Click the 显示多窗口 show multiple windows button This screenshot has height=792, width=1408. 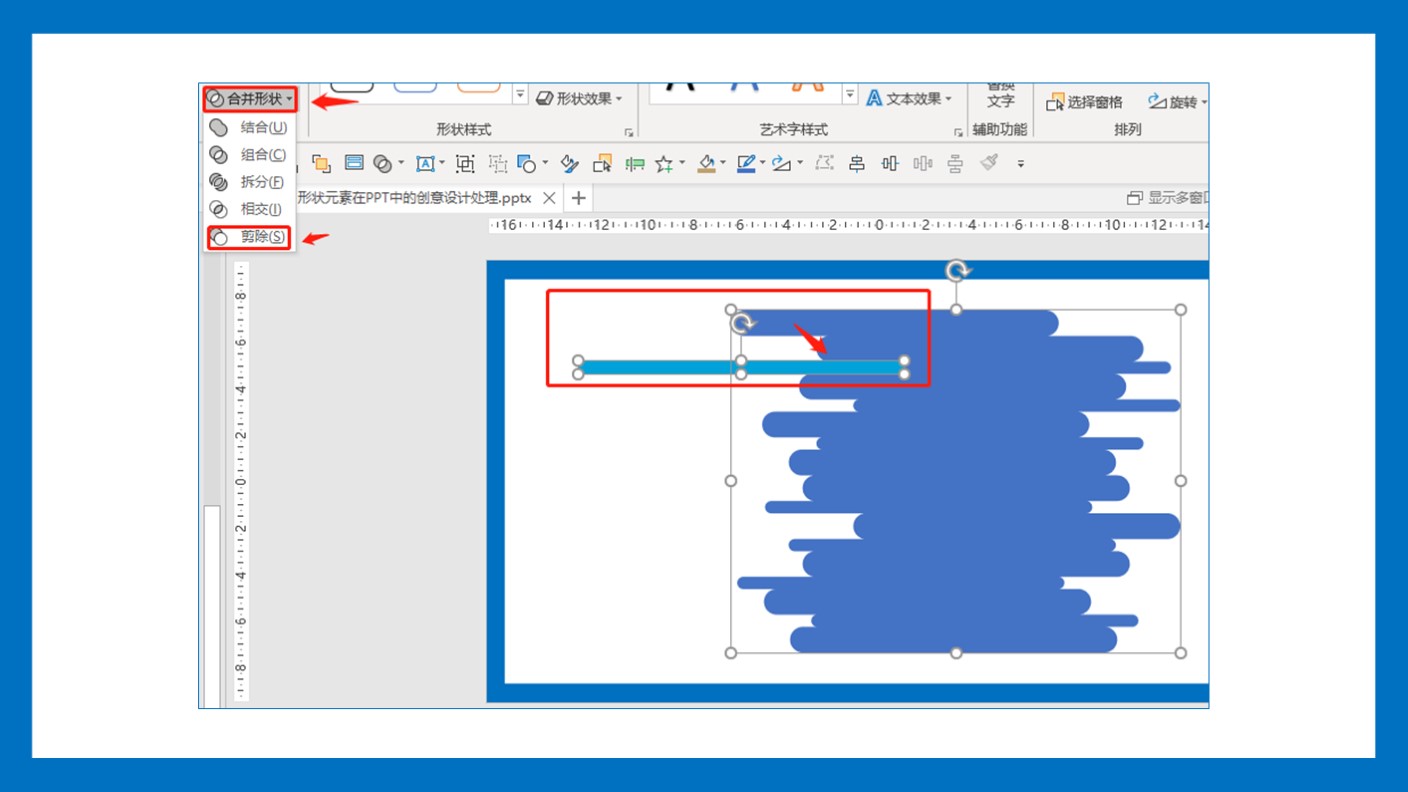(1168, 198)
